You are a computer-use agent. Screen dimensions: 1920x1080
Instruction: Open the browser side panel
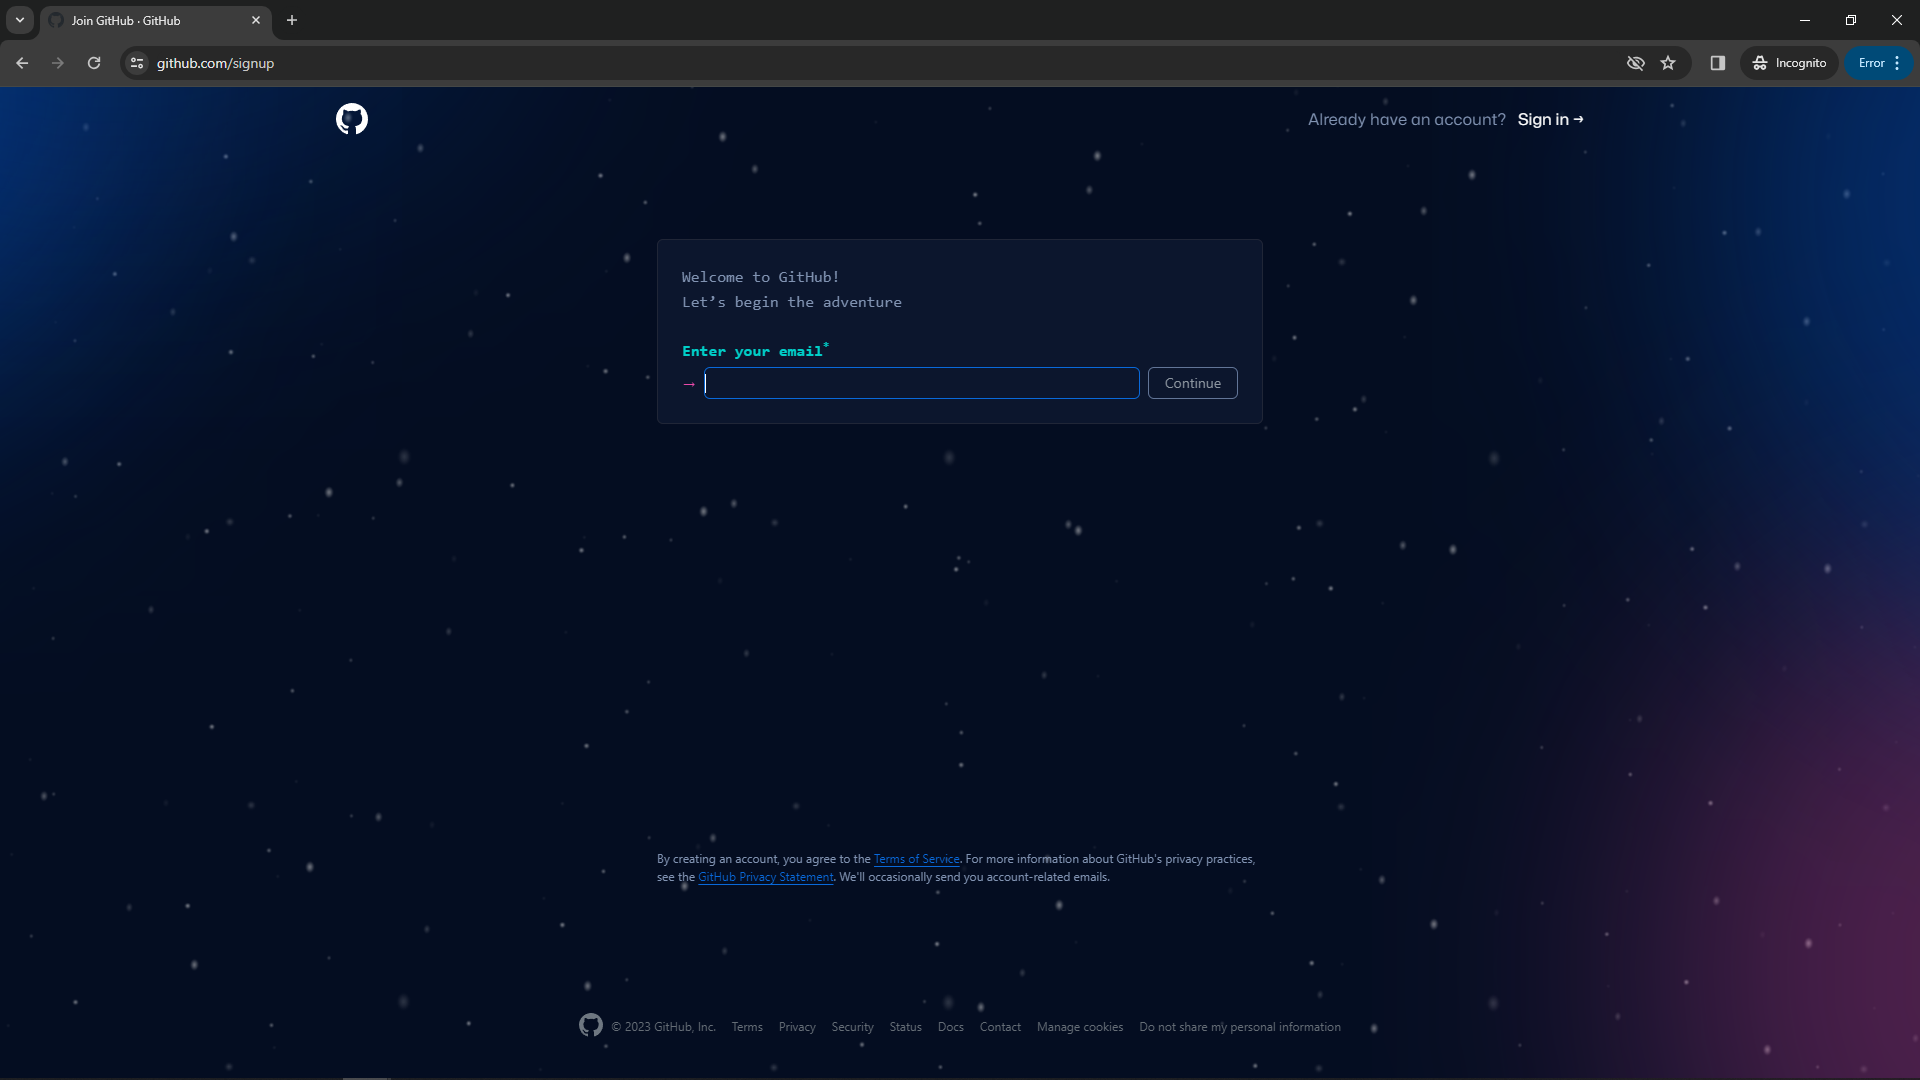[1718, 63]
